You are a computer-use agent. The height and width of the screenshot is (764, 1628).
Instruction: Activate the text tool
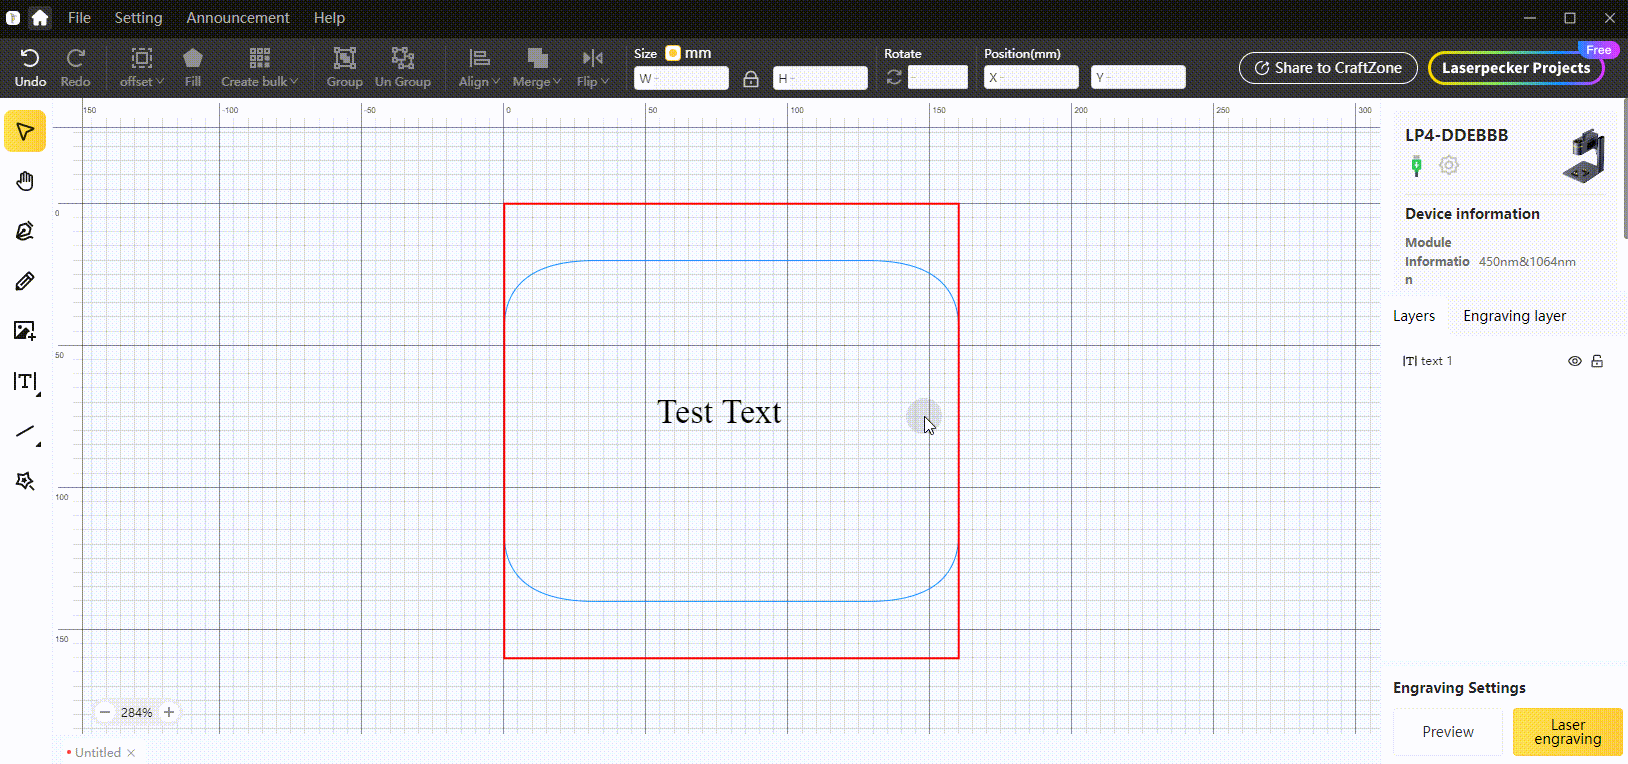pyautogui.click(x=25, y=382)
